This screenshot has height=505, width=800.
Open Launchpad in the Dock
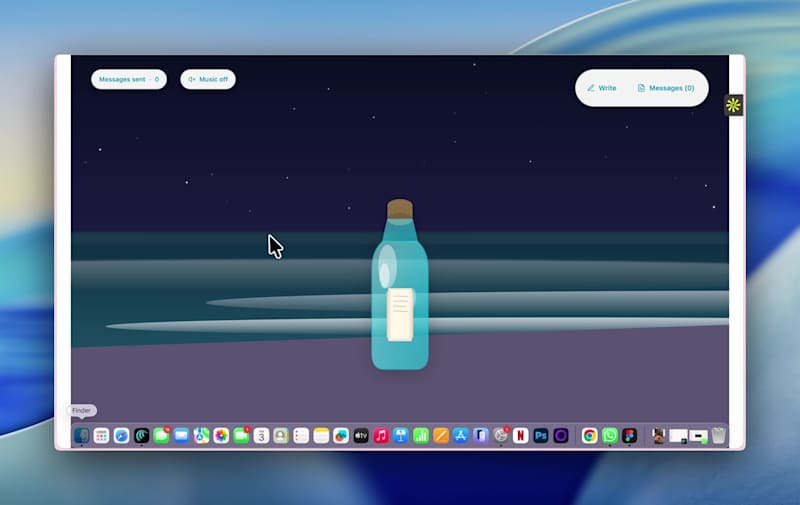point(102,436)
